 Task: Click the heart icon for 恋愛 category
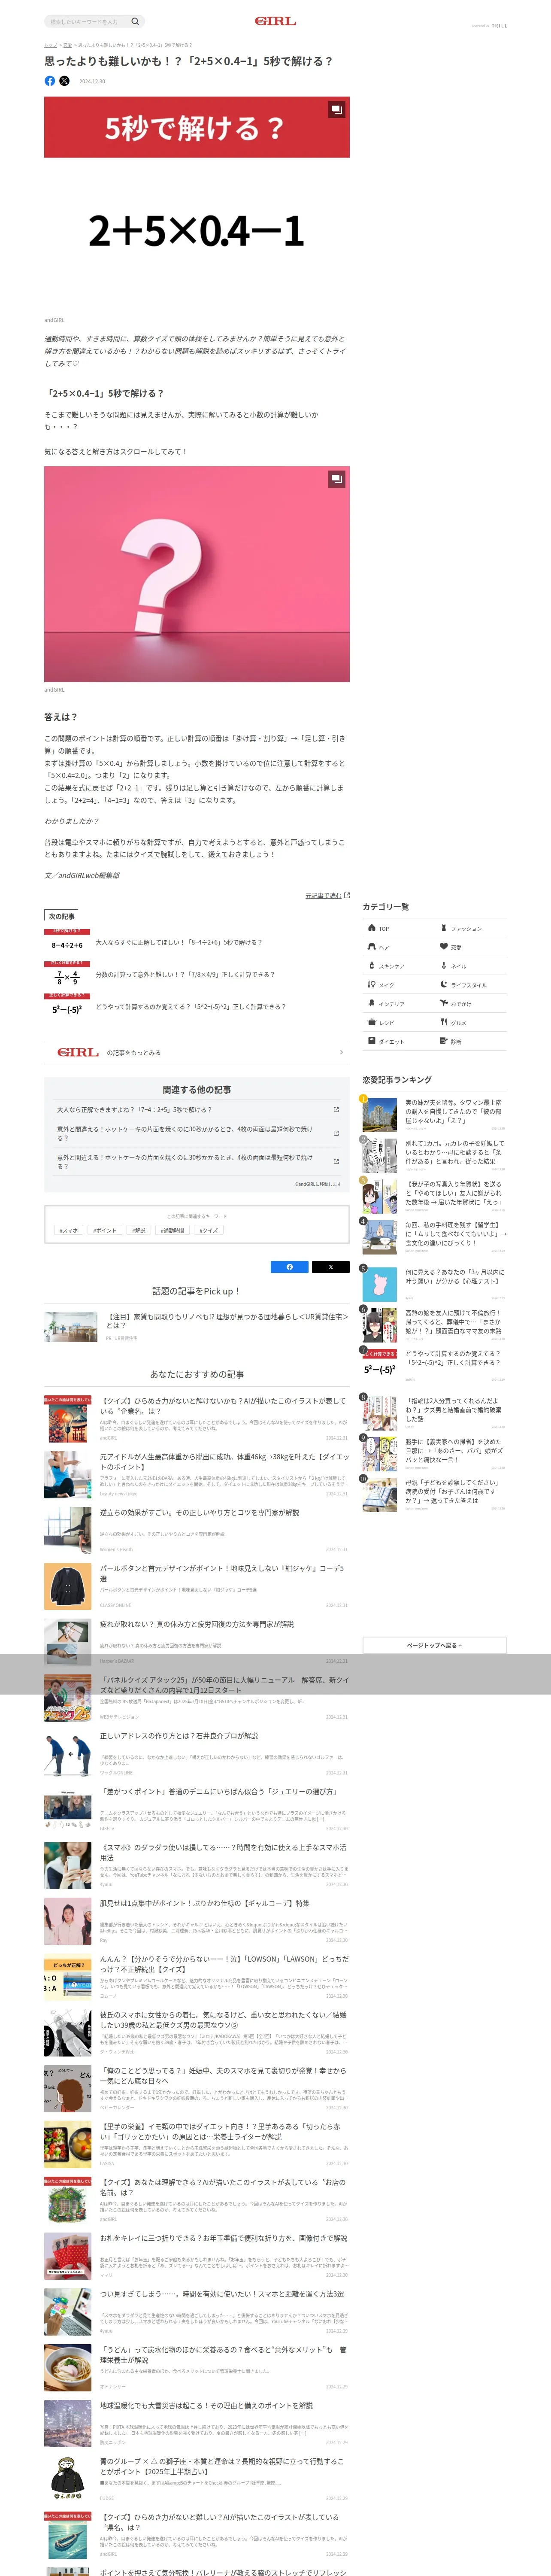point(444,947)
